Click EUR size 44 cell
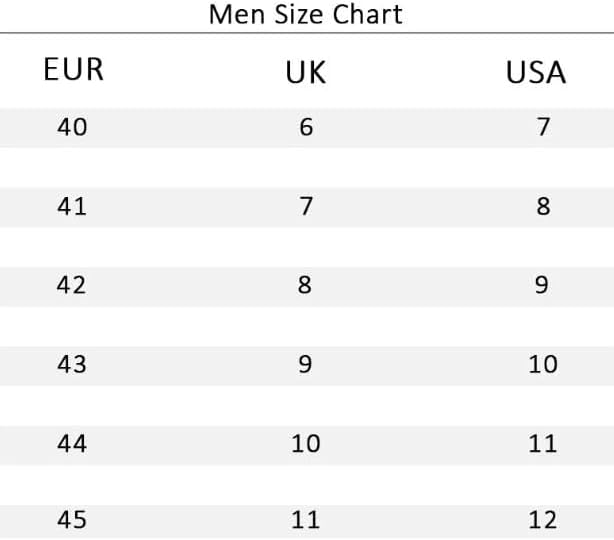Image resolution: width=614 pixels, height=540 pixels. pos(72,444)
